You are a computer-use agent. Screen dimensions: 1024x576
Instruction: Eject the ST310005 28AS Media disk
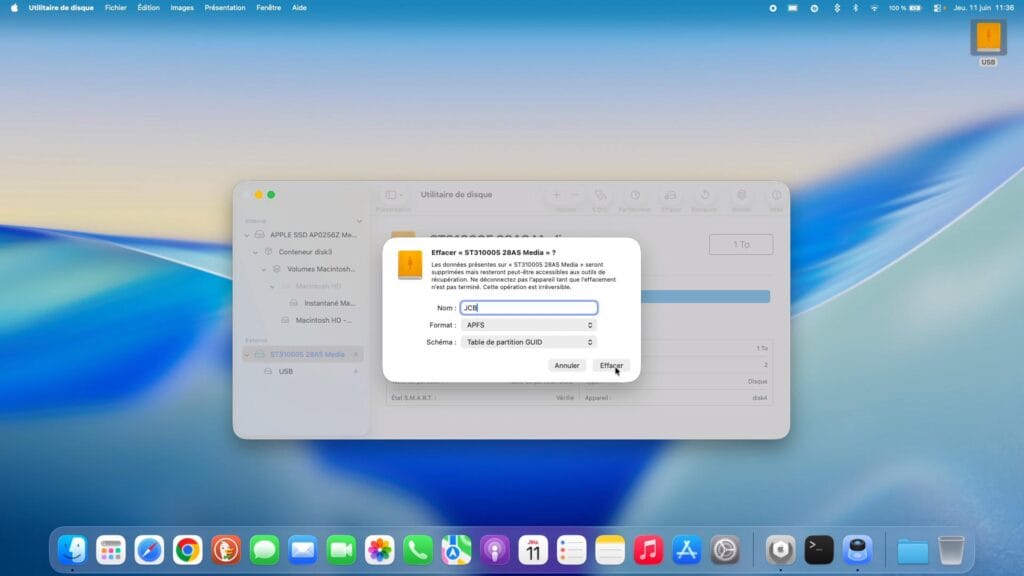pyautogui.click(x=356, y=355)
